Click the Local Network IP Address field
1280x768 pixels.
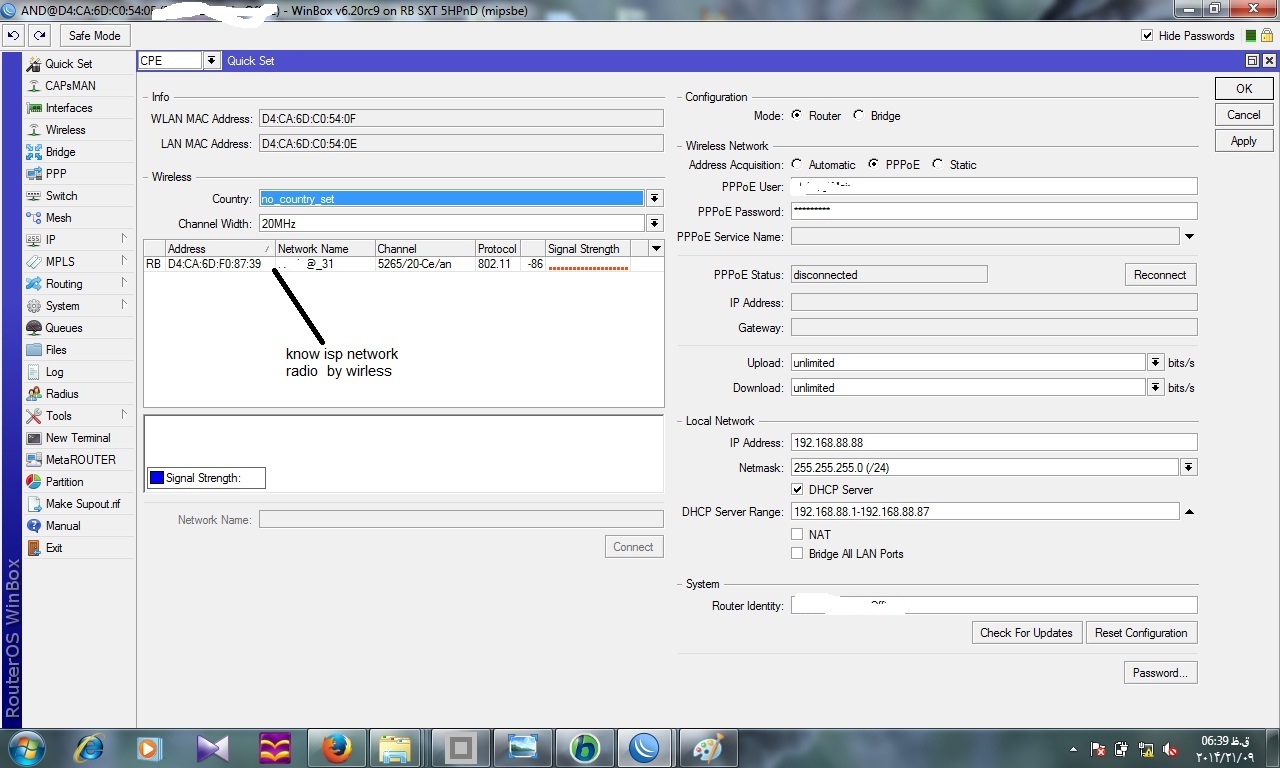994,442
